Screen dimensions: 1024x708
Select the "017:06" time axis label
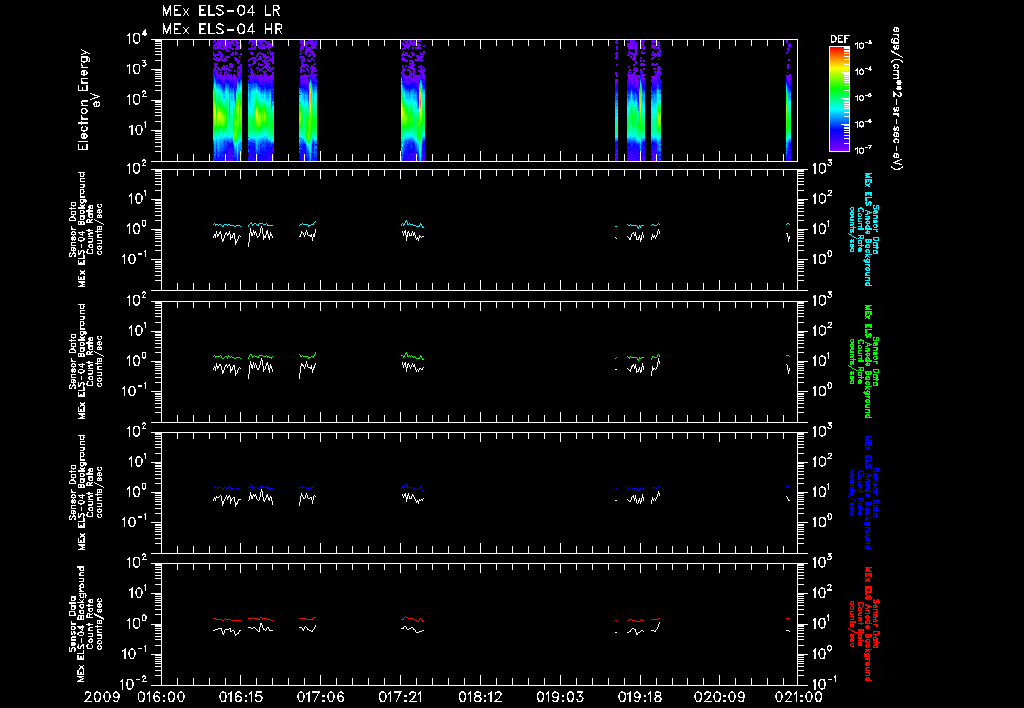(321, 698)
